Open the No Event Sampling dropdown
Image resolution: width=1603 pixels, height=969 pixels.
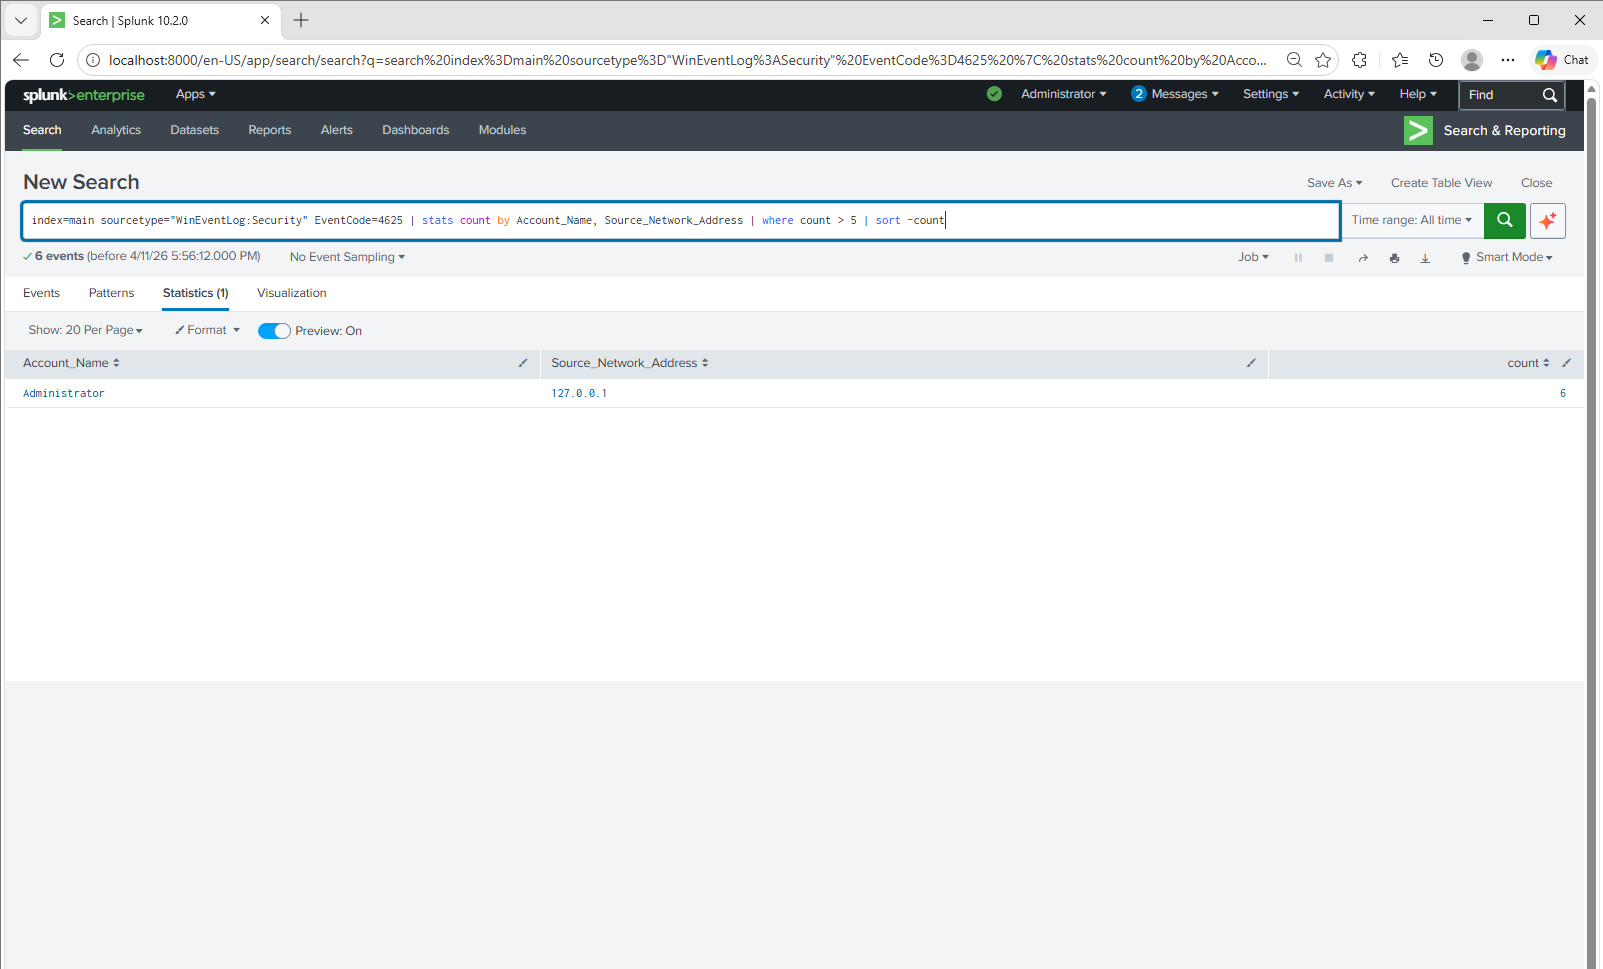click(x=348, y=257)
